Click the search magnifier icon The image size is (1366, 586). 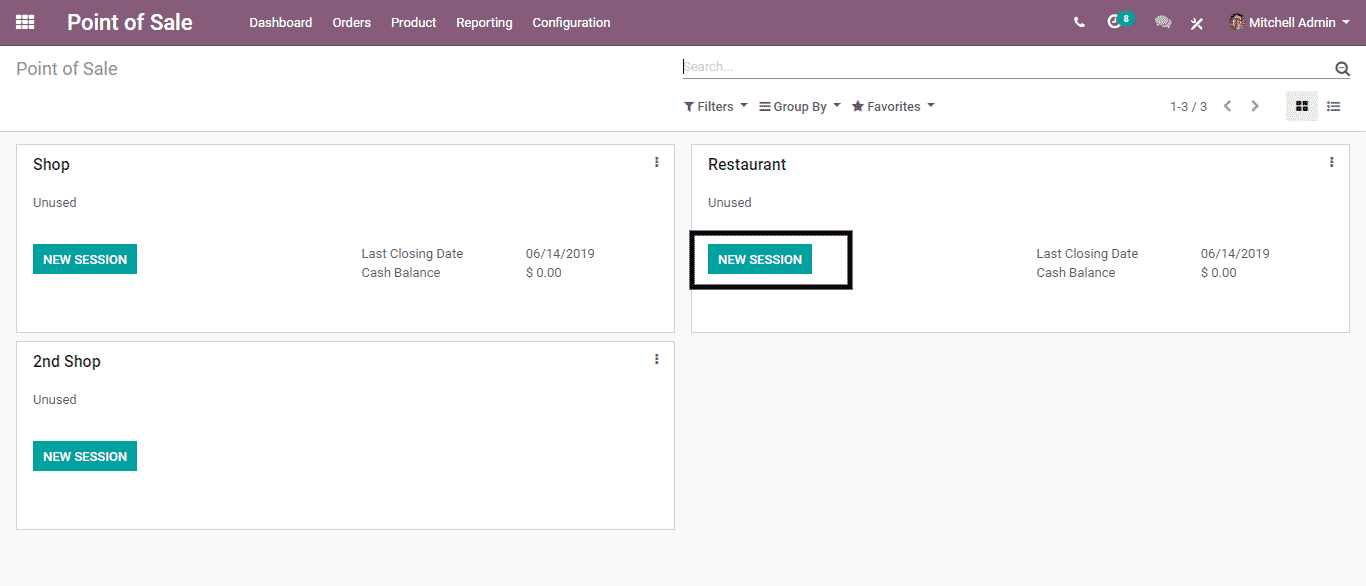coord(1342,68)
